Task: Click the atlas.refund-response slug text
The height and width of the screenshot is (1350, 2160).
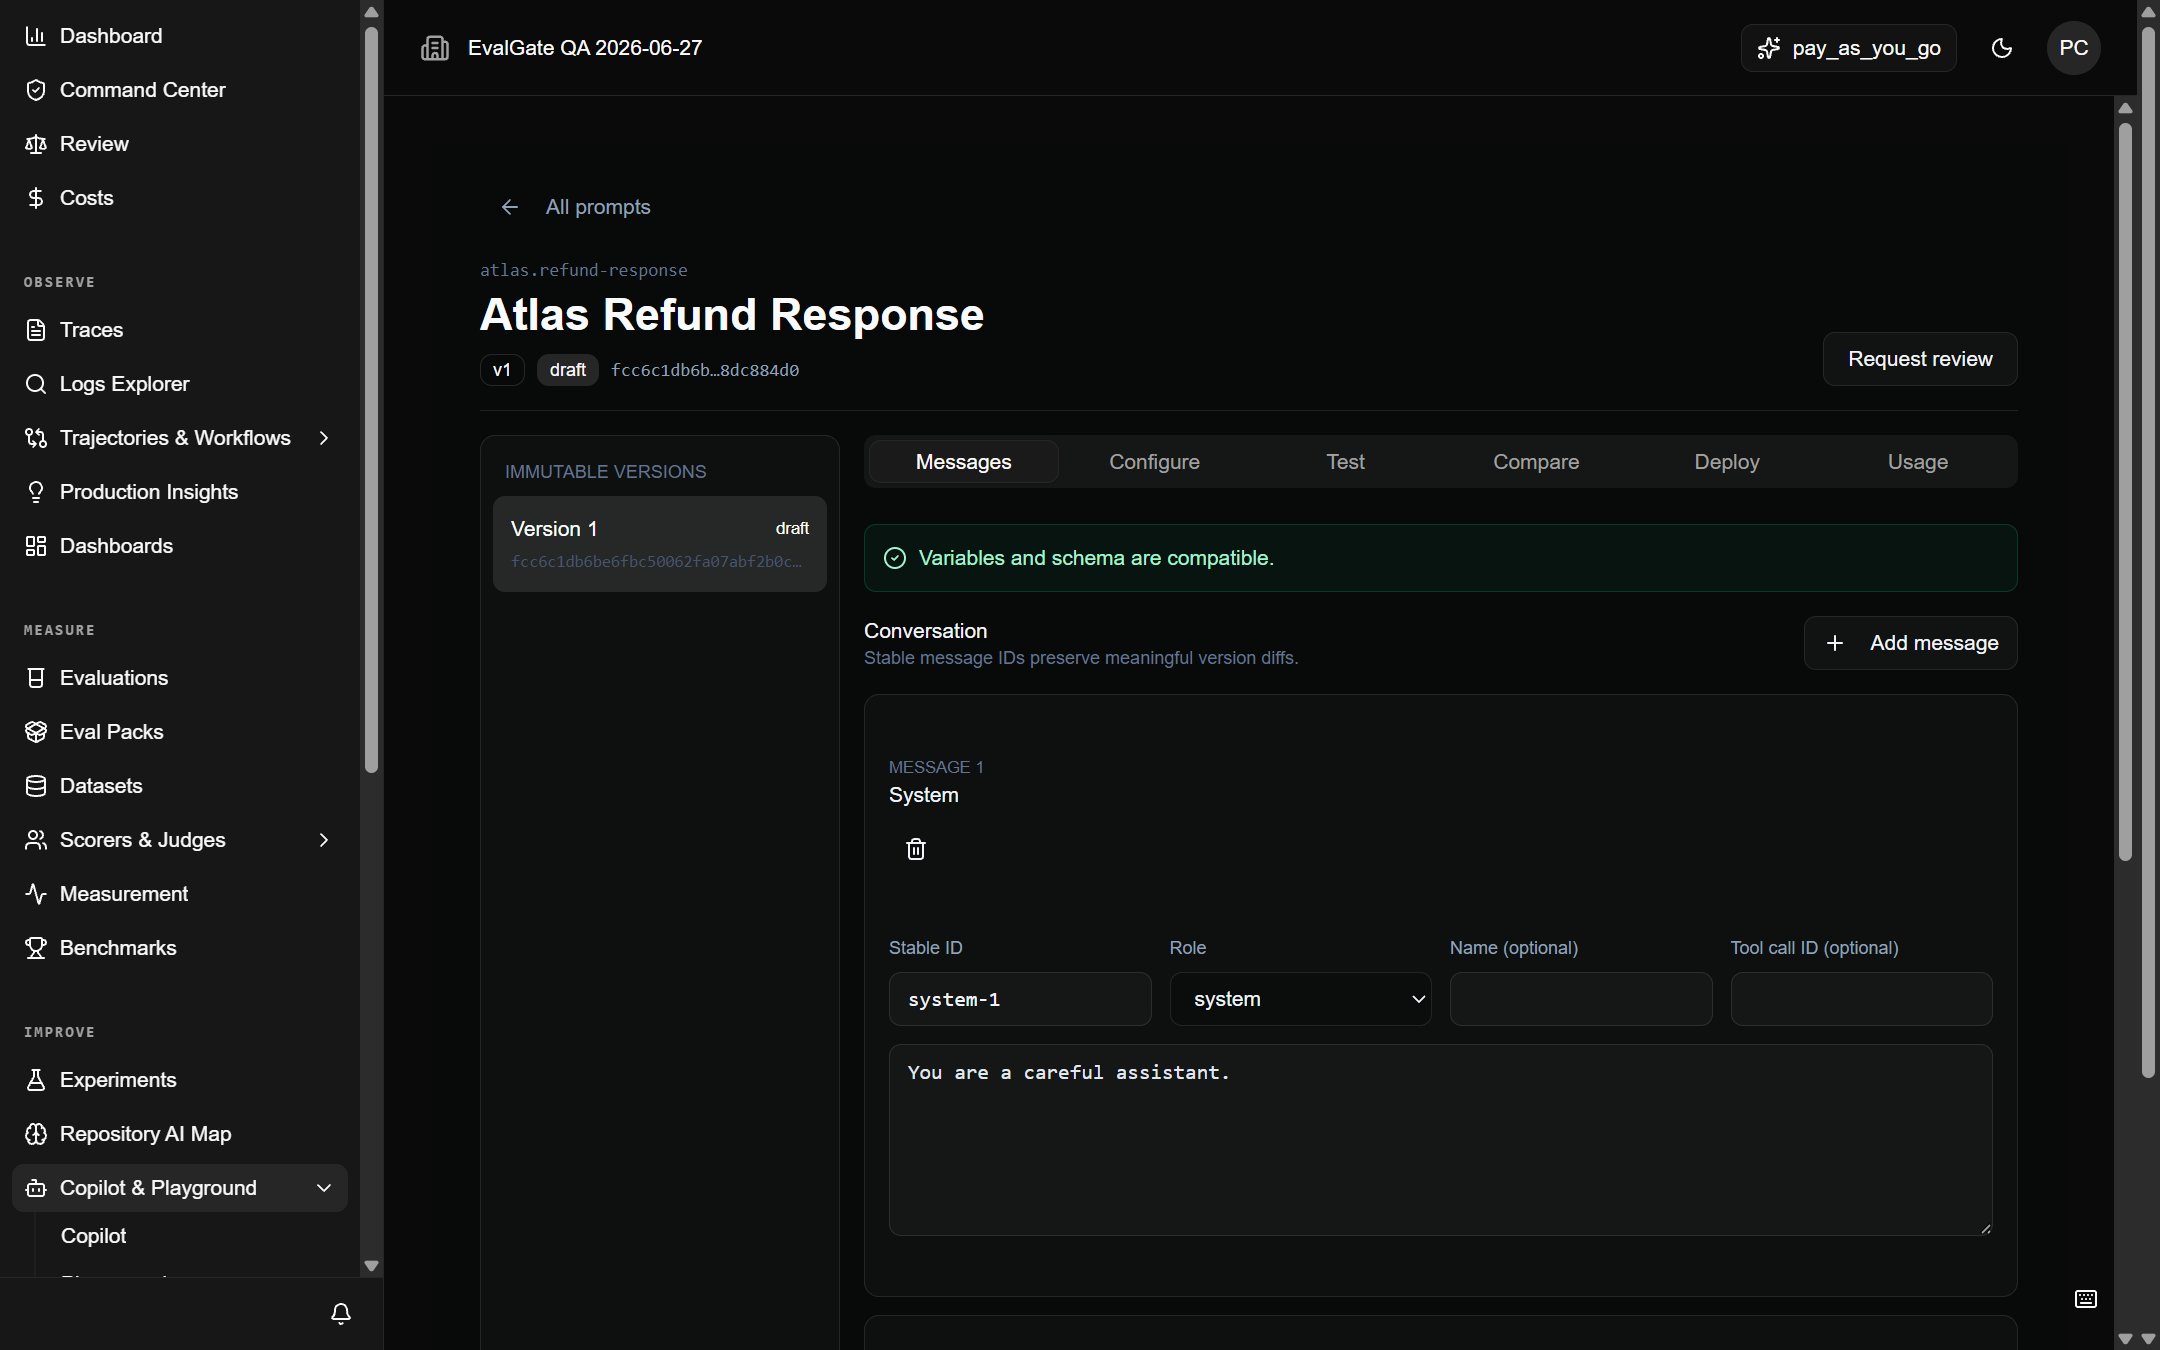Action: [584, 270]
